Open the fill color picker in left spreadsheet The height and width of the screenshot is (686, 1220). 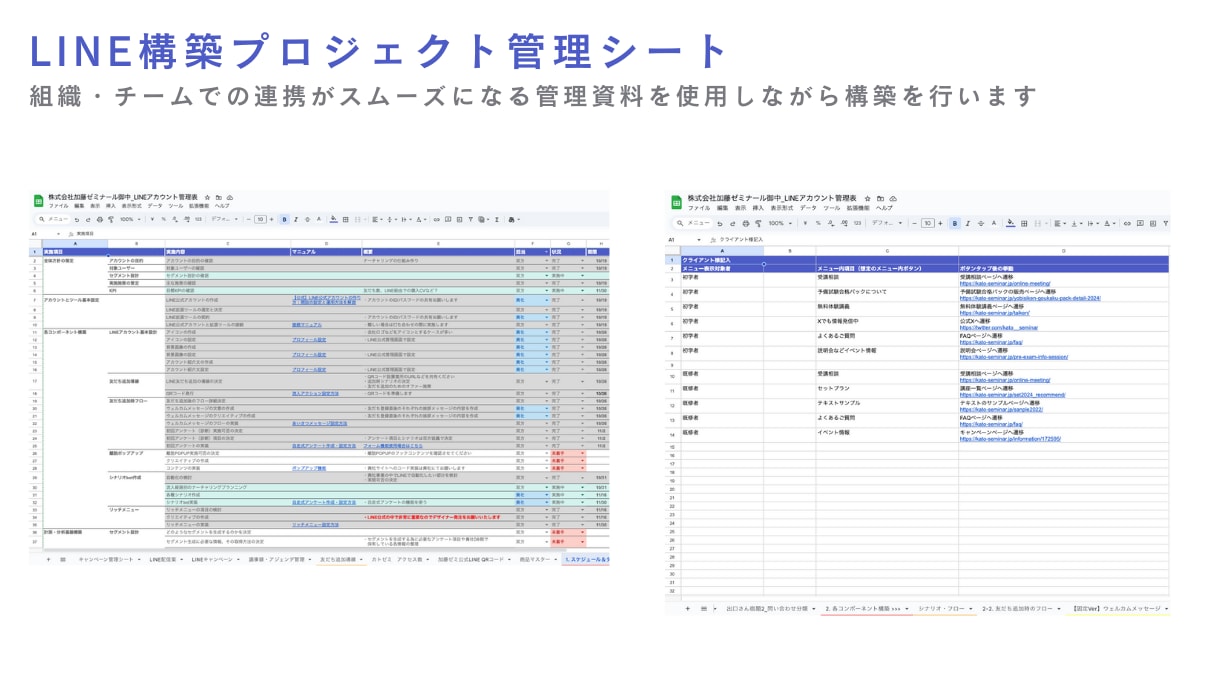[334, 219]
